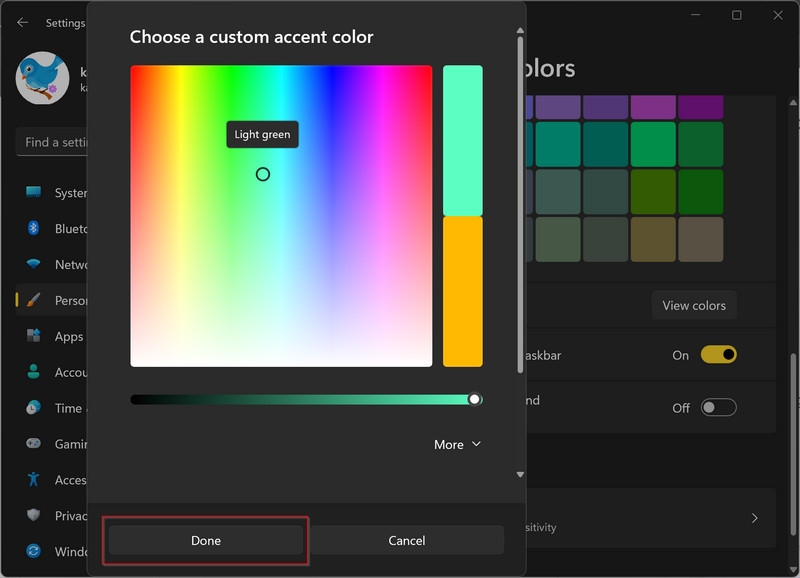Select the Bluetooth icon in sidebar

click(x=34, y=228)
